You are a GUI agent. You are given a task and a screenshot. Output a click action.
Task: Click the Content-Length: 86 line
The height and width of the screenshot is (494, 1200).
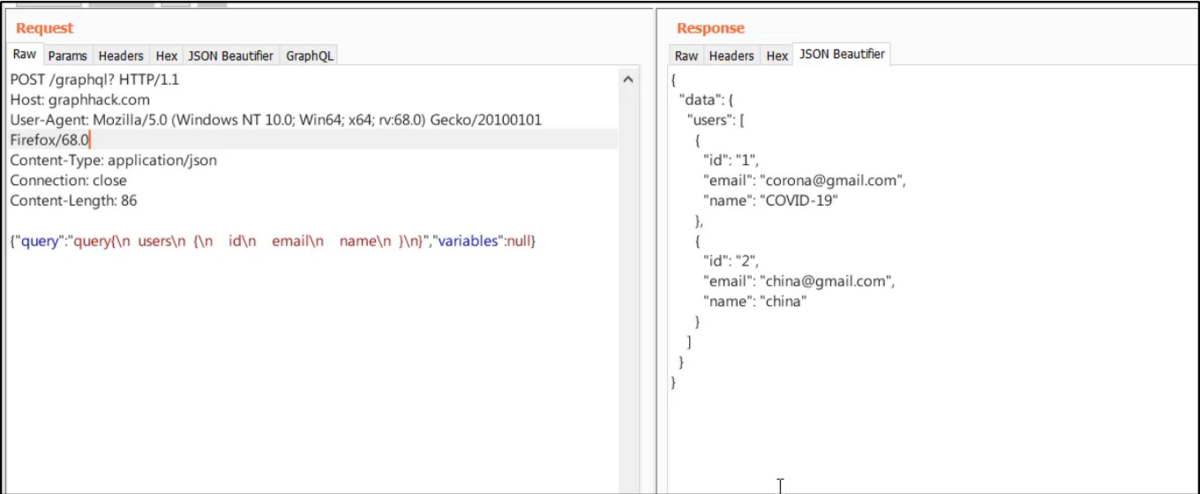(x=73, y=200)
